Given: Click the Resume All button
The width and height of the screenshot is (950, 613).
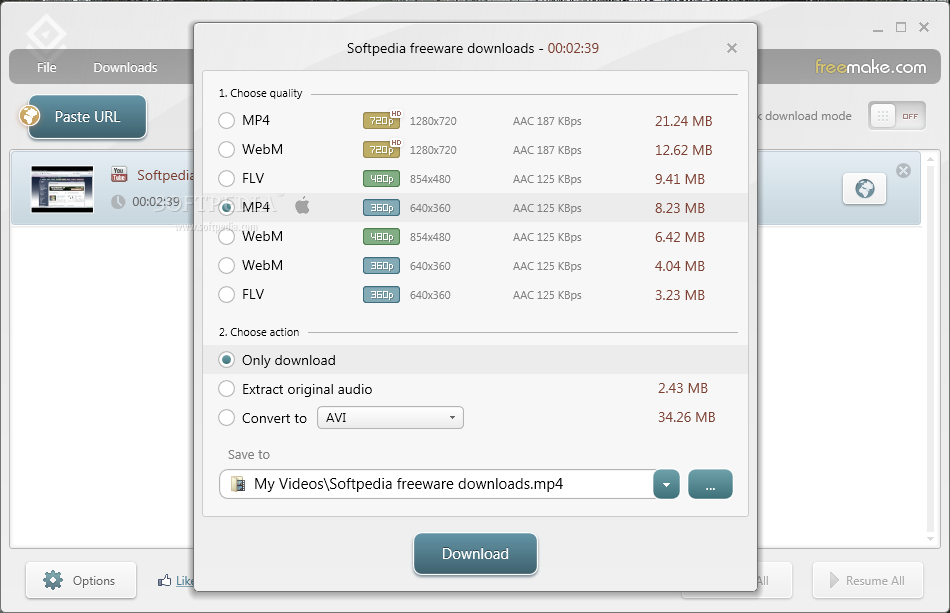Looking at the screenshot, I should pyautogui.click(x=868, y=580).
